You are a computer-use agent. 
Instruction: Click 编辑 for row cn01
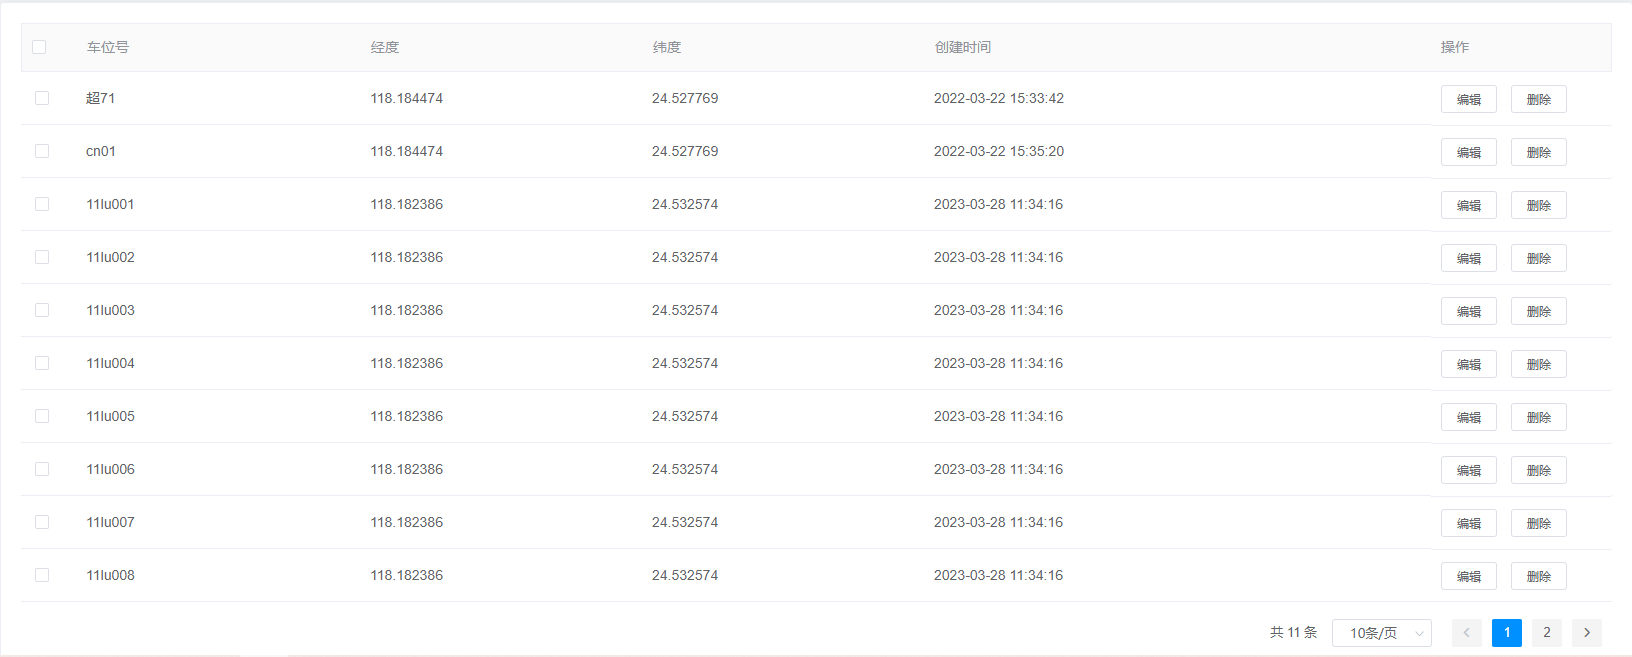(1468, 152)
